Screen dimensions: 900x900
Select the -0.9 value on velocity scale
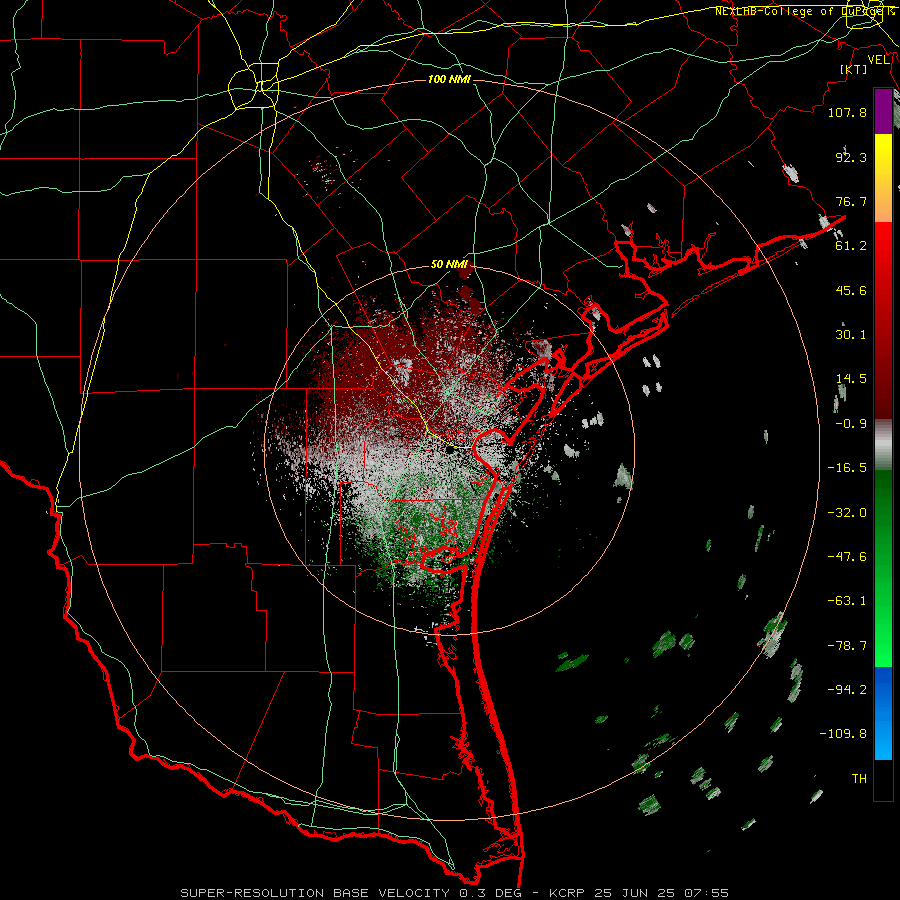pos(851,424)
